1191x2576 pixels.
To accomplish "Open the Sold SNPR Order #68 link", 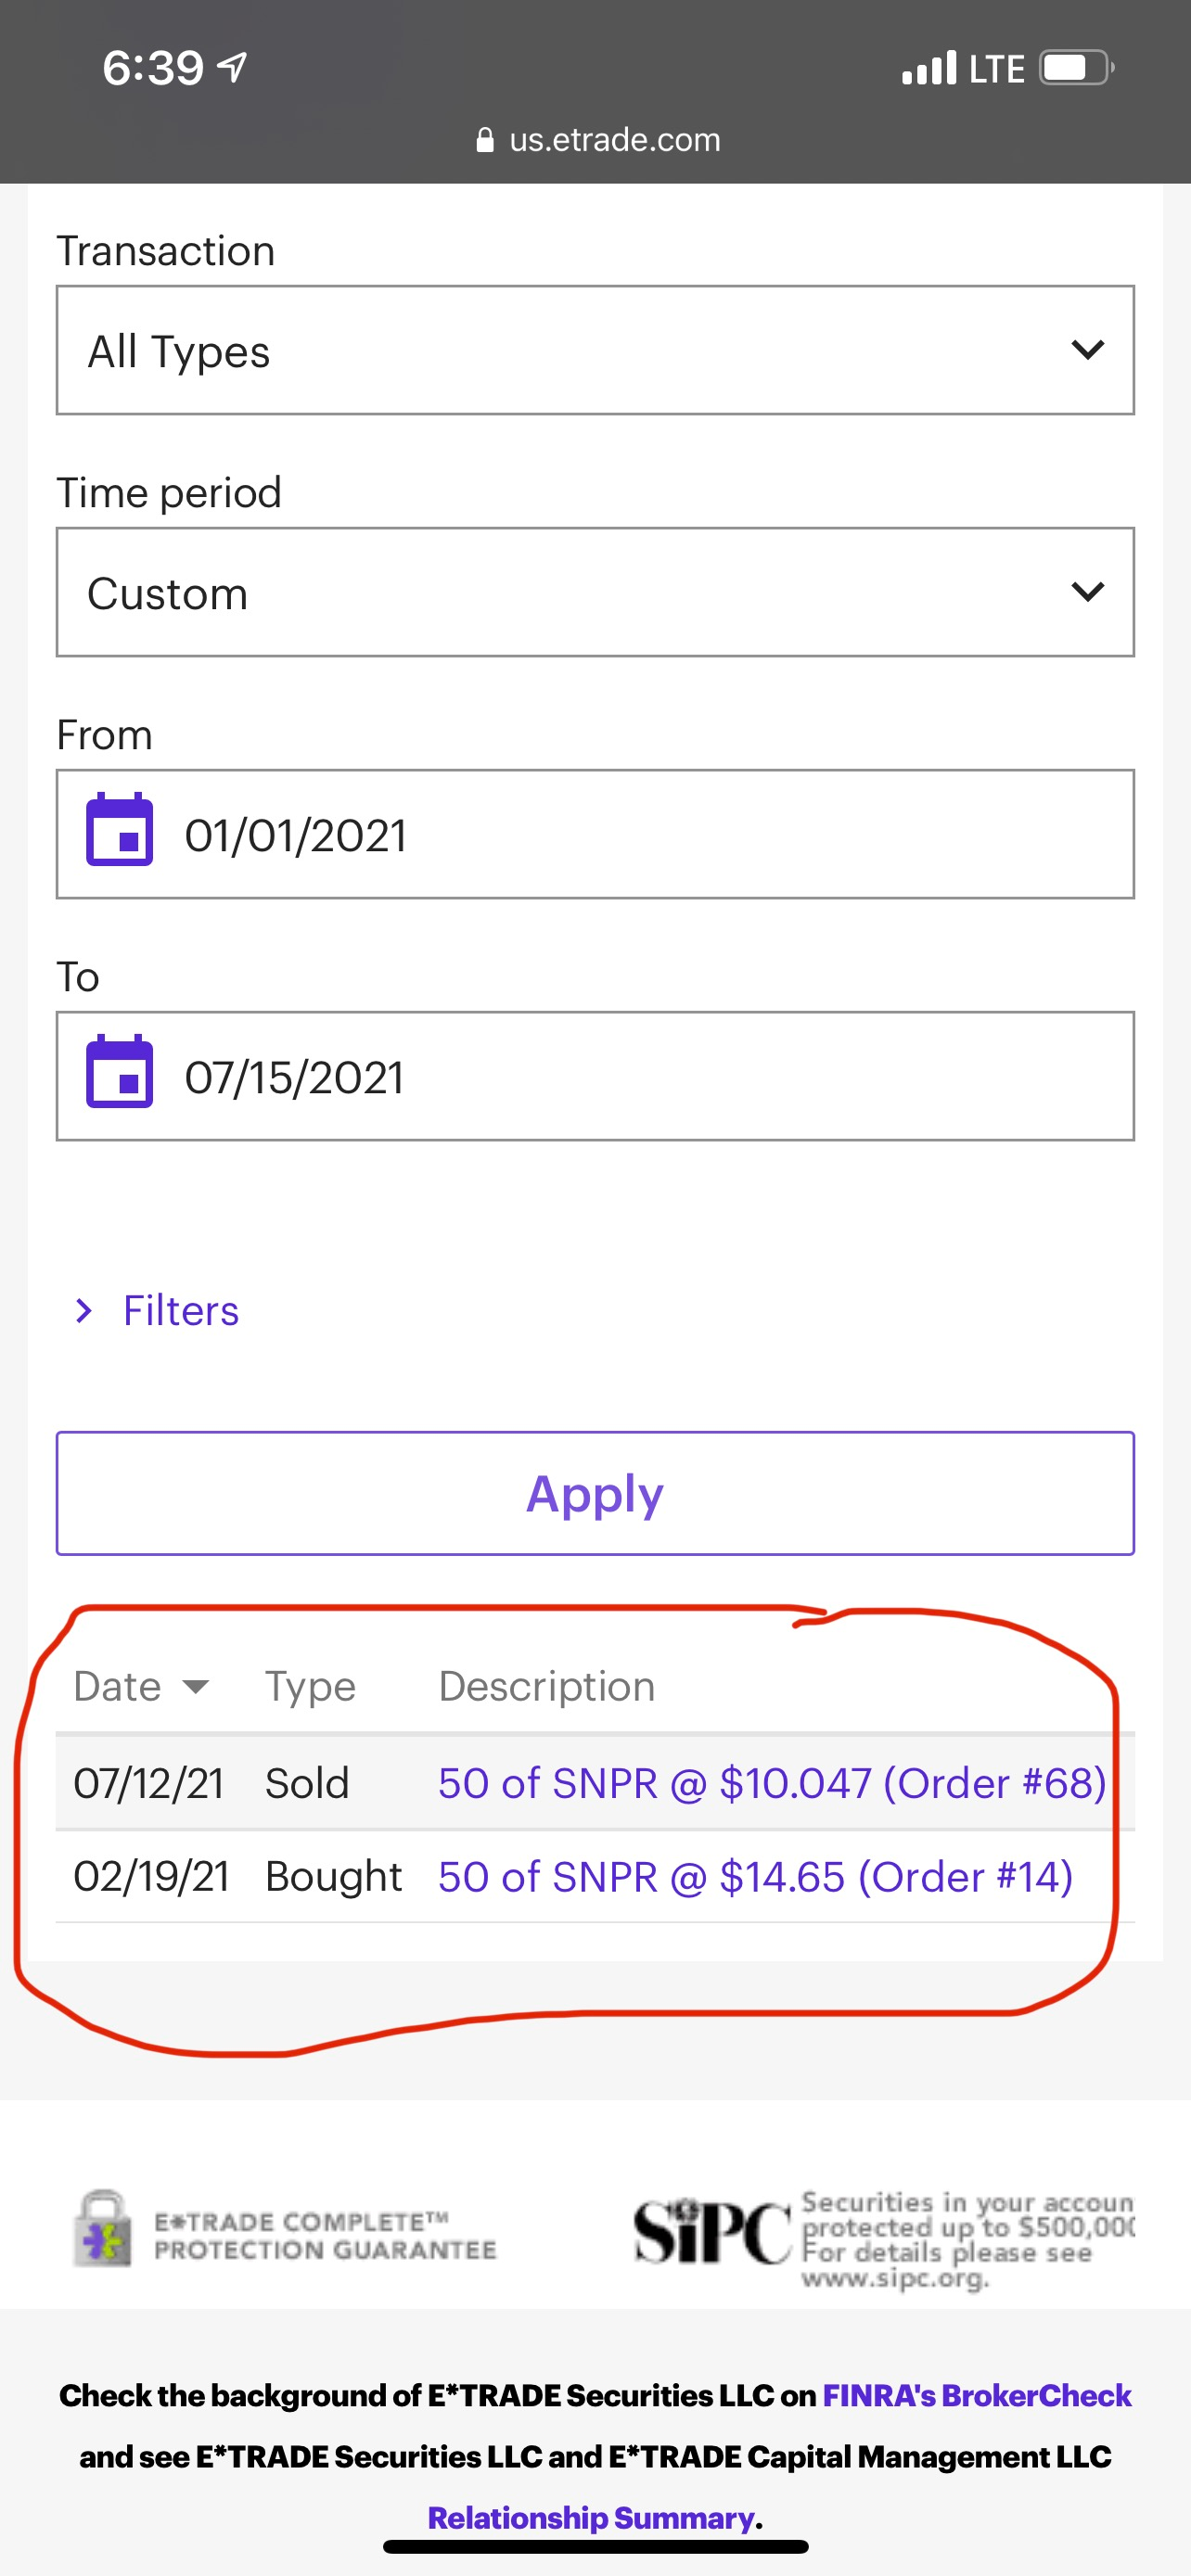I will (771, 1783).
